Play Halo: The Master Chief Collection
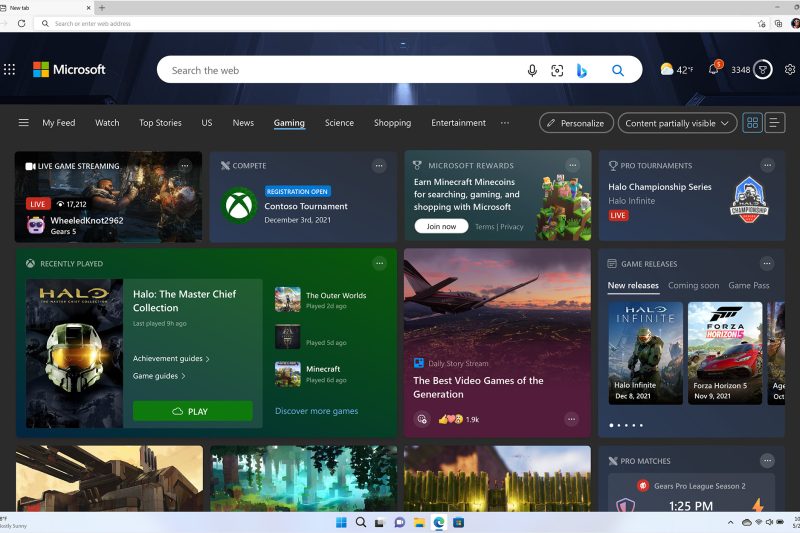This screenshot has width=800, height=533. coord(193,411)
